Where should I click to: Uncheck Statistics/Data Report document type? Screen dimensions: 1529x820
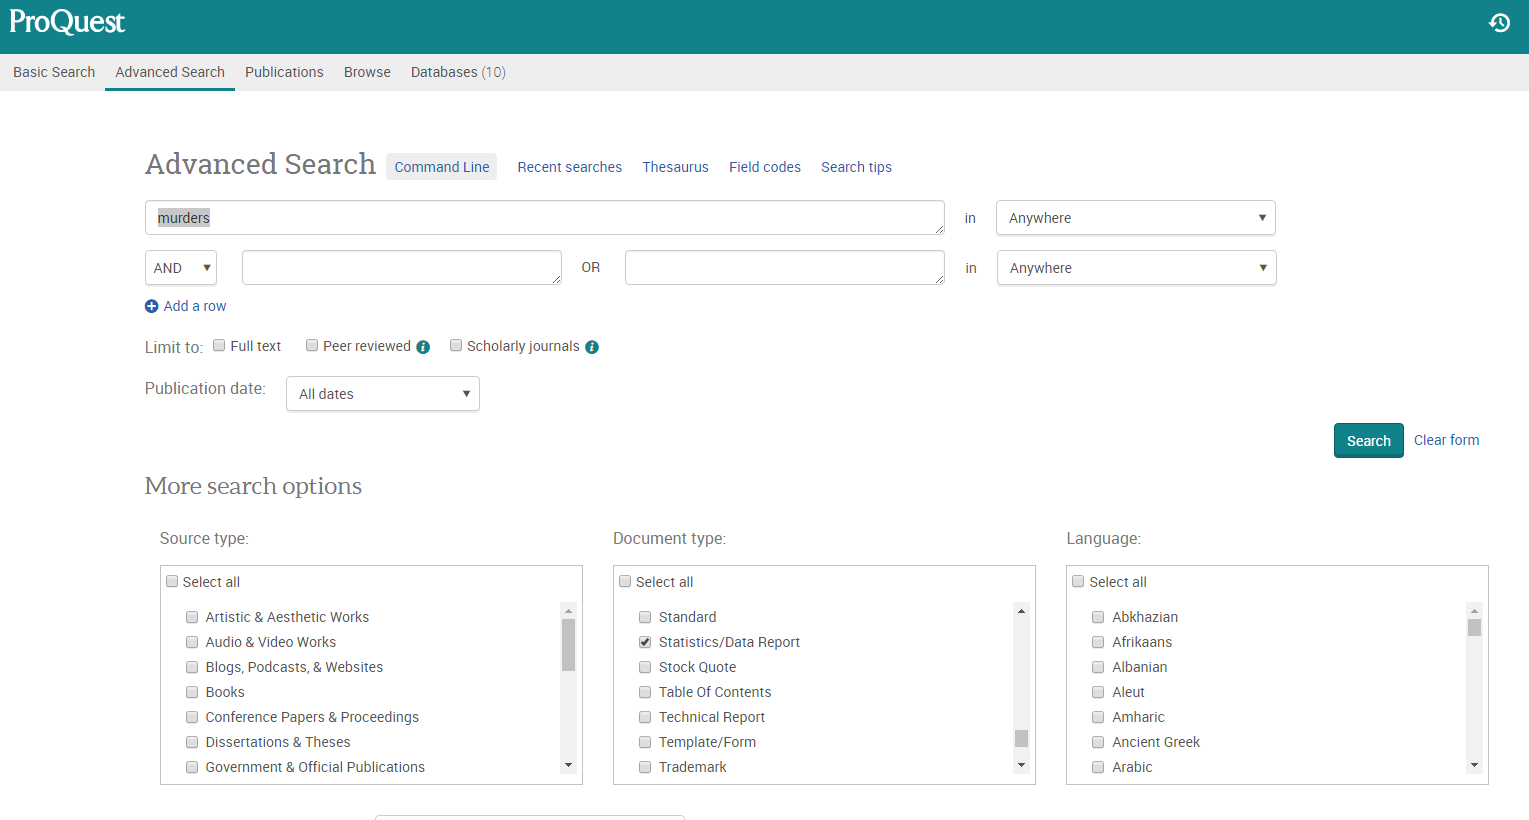(645, 642)
